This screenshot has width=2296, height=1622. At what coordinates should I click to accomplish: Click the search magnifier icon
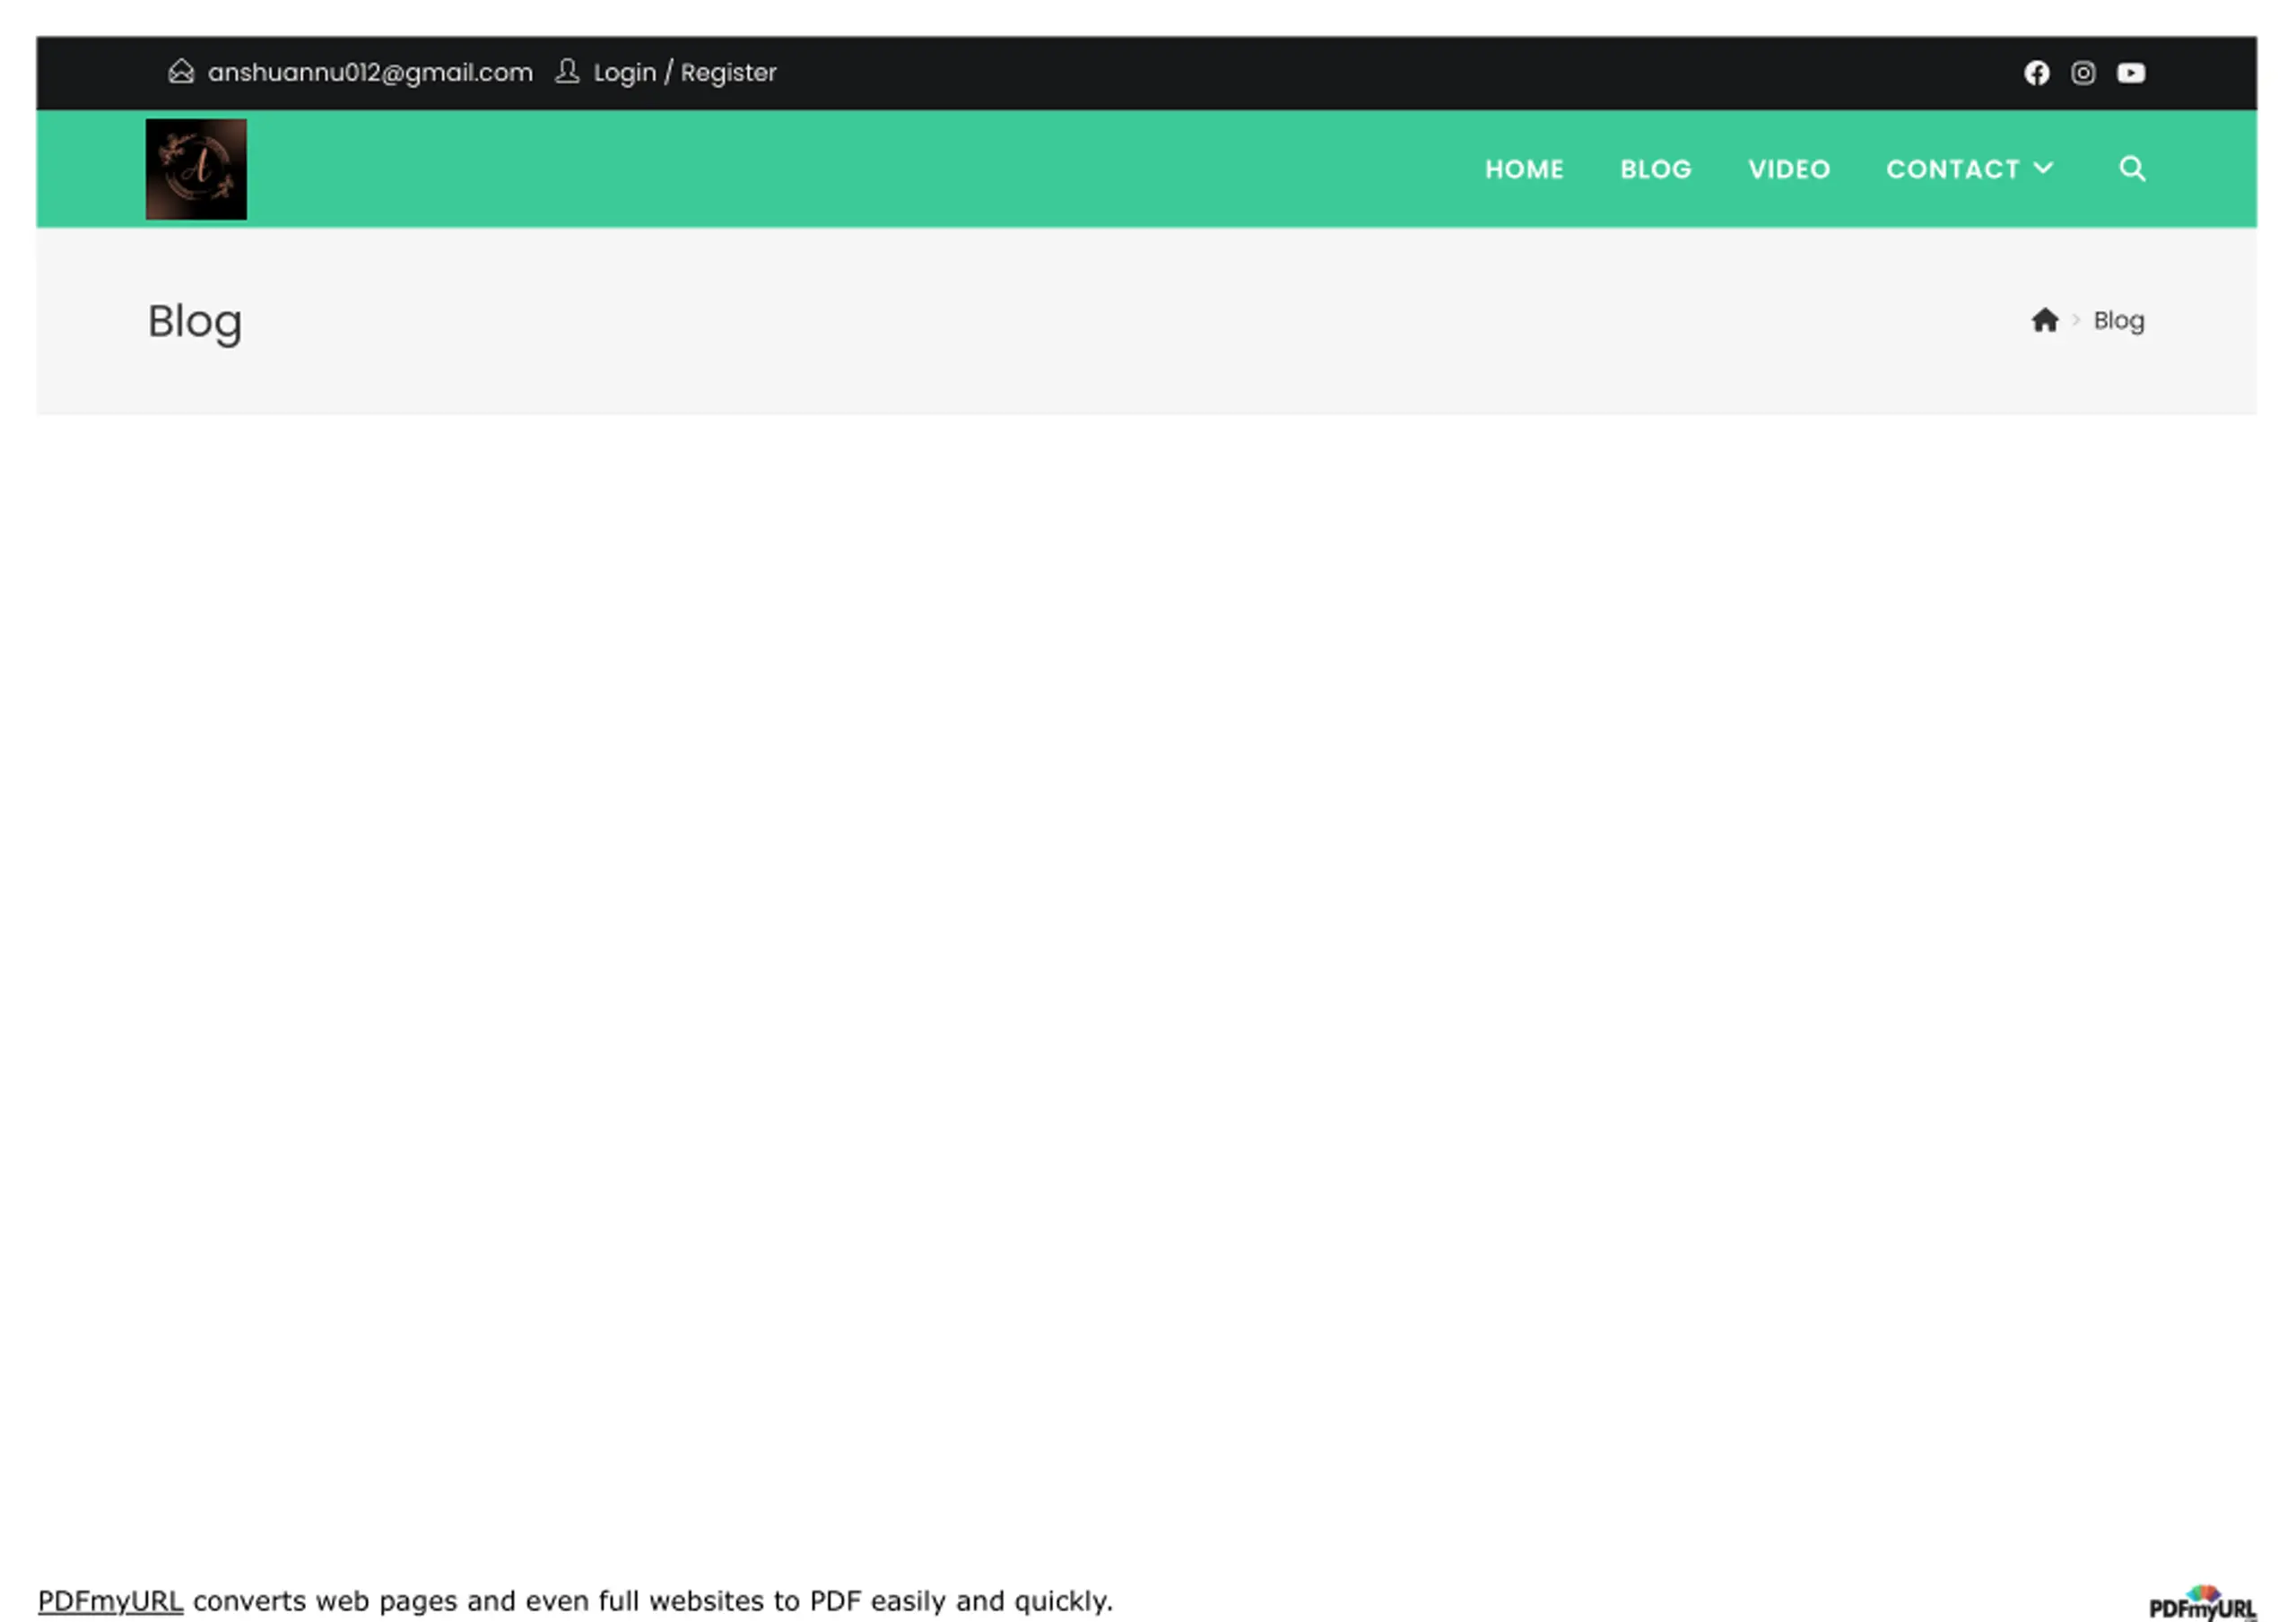(2132, 168)
